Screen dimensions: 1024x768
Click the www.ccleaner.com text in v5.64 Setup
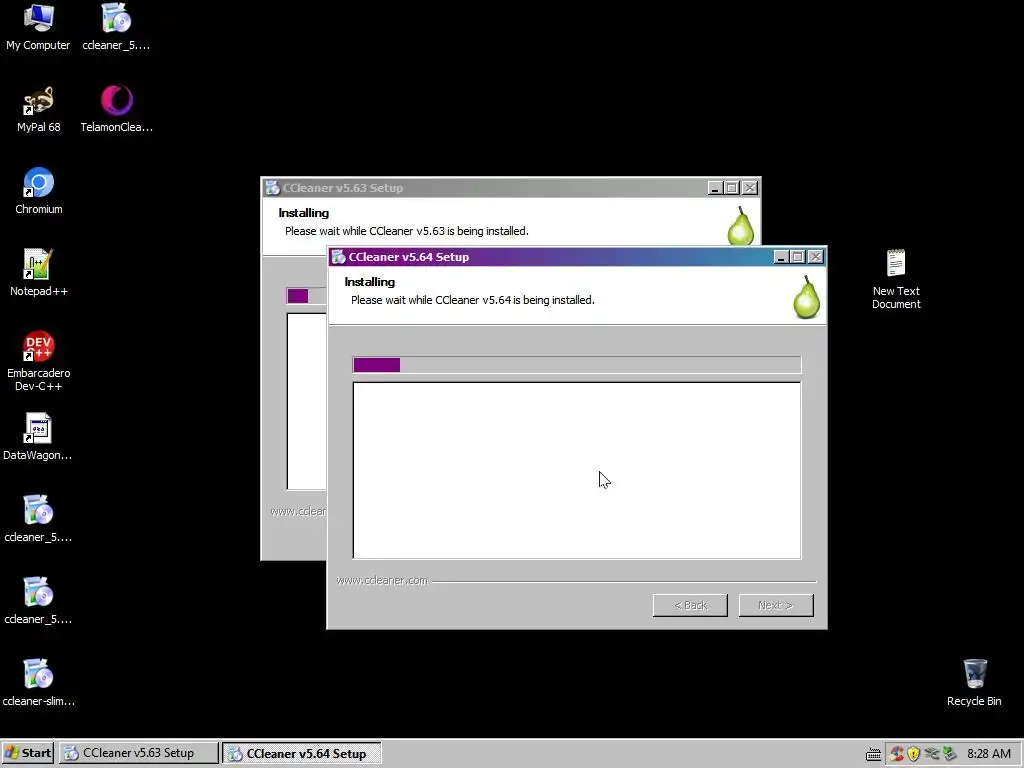pos(382,580)
